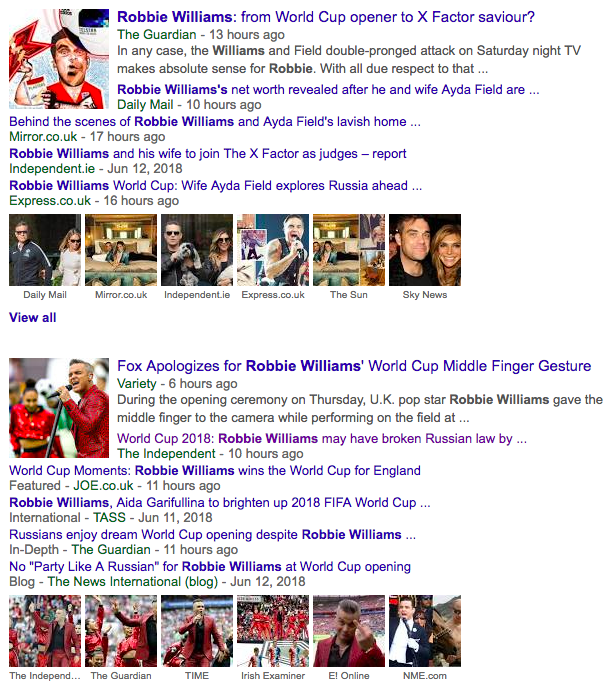Open Guardian Russians enjoy dream opening article
The width and height of the screenshot is (615, 690).
pyautogui.click(x=212, y=535)
